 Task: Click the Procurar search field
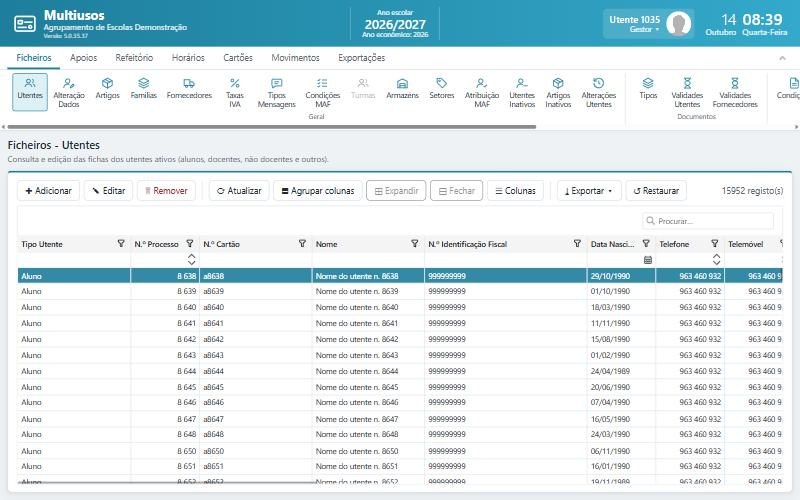(708, 221)
